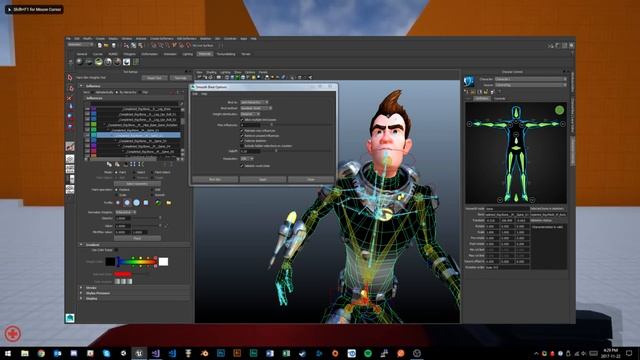Select the square brush profile

click(x=146, y=202)
